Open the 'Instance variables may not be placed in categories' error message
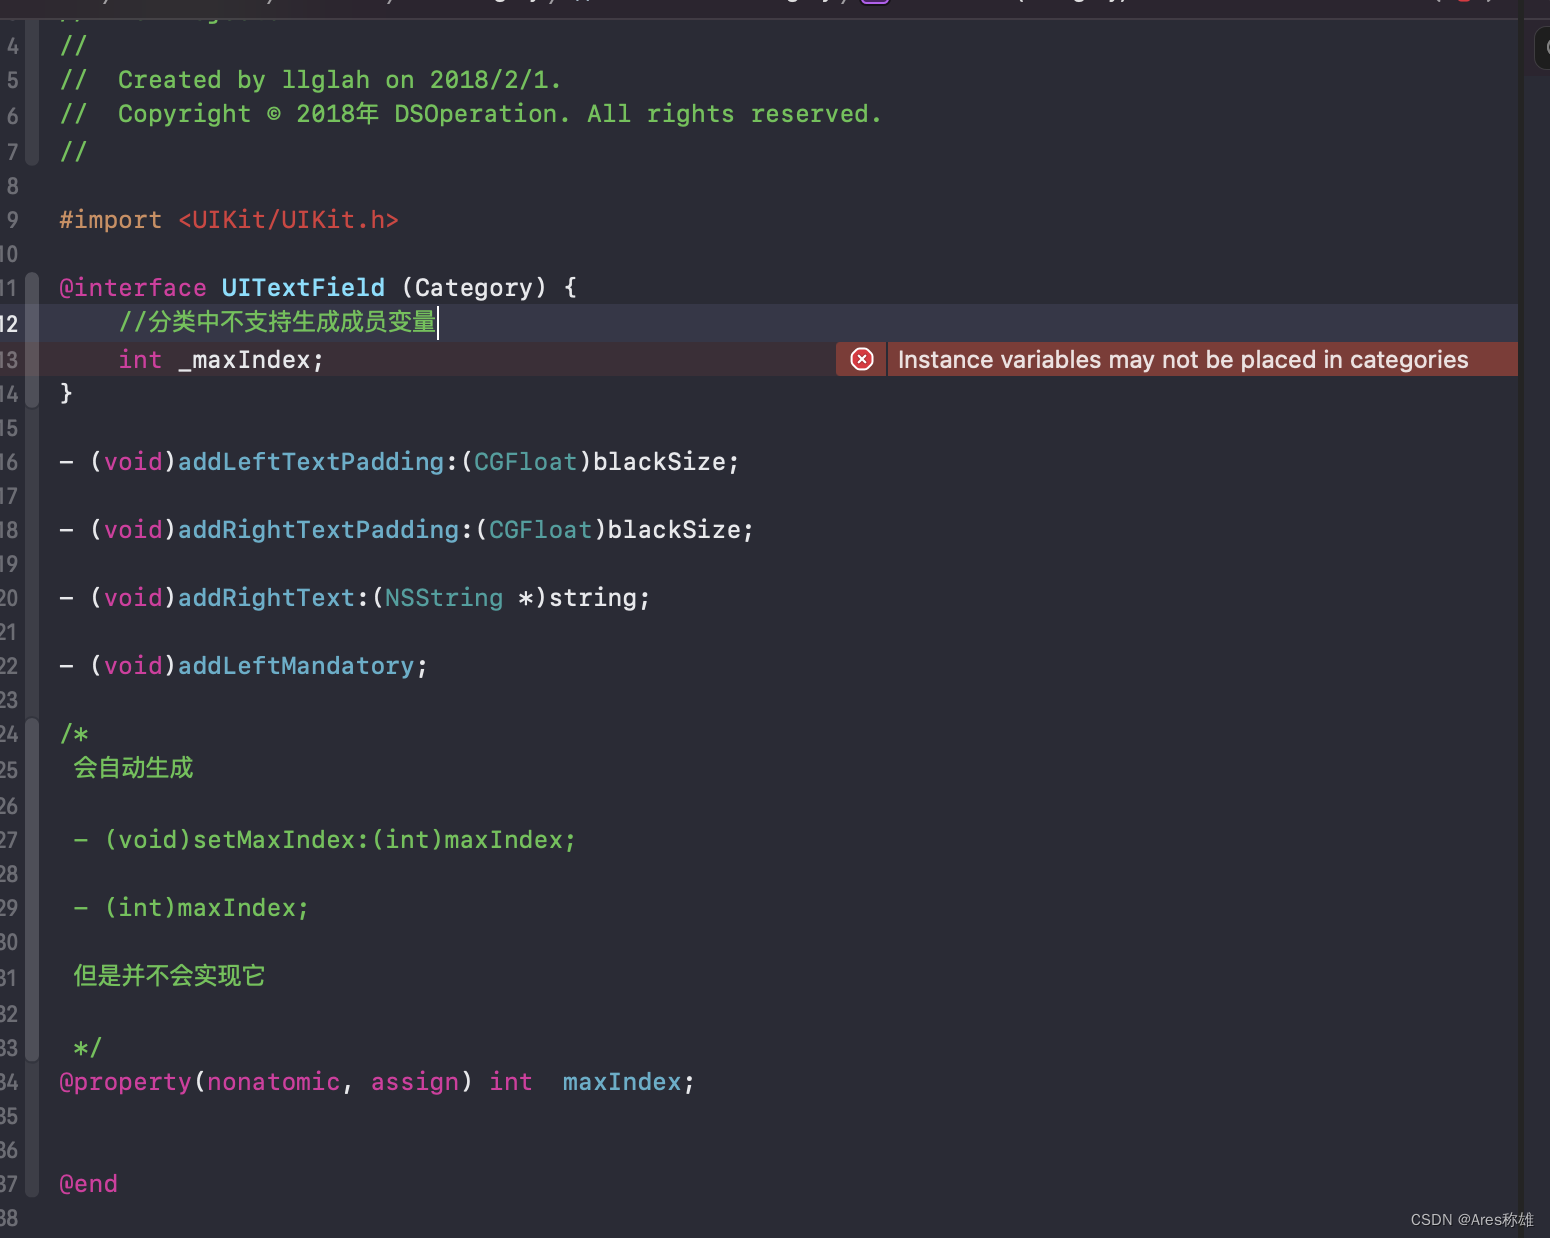The width and height of the screenshot is (1550, 1238). (x=1183, y=359)
